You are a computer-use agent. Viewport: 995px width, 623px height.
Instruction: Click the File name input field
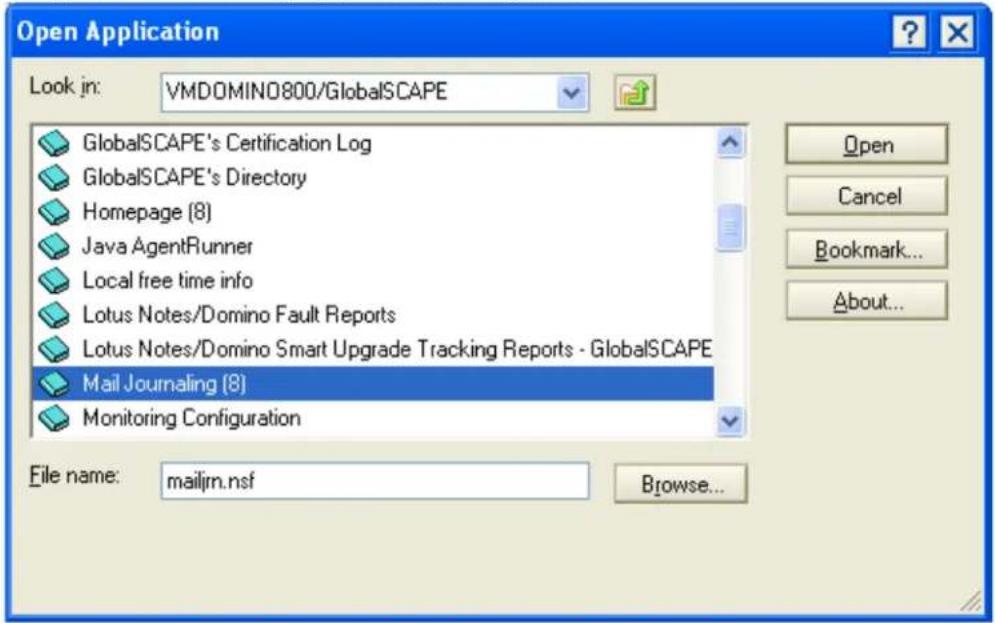(374, 481)
